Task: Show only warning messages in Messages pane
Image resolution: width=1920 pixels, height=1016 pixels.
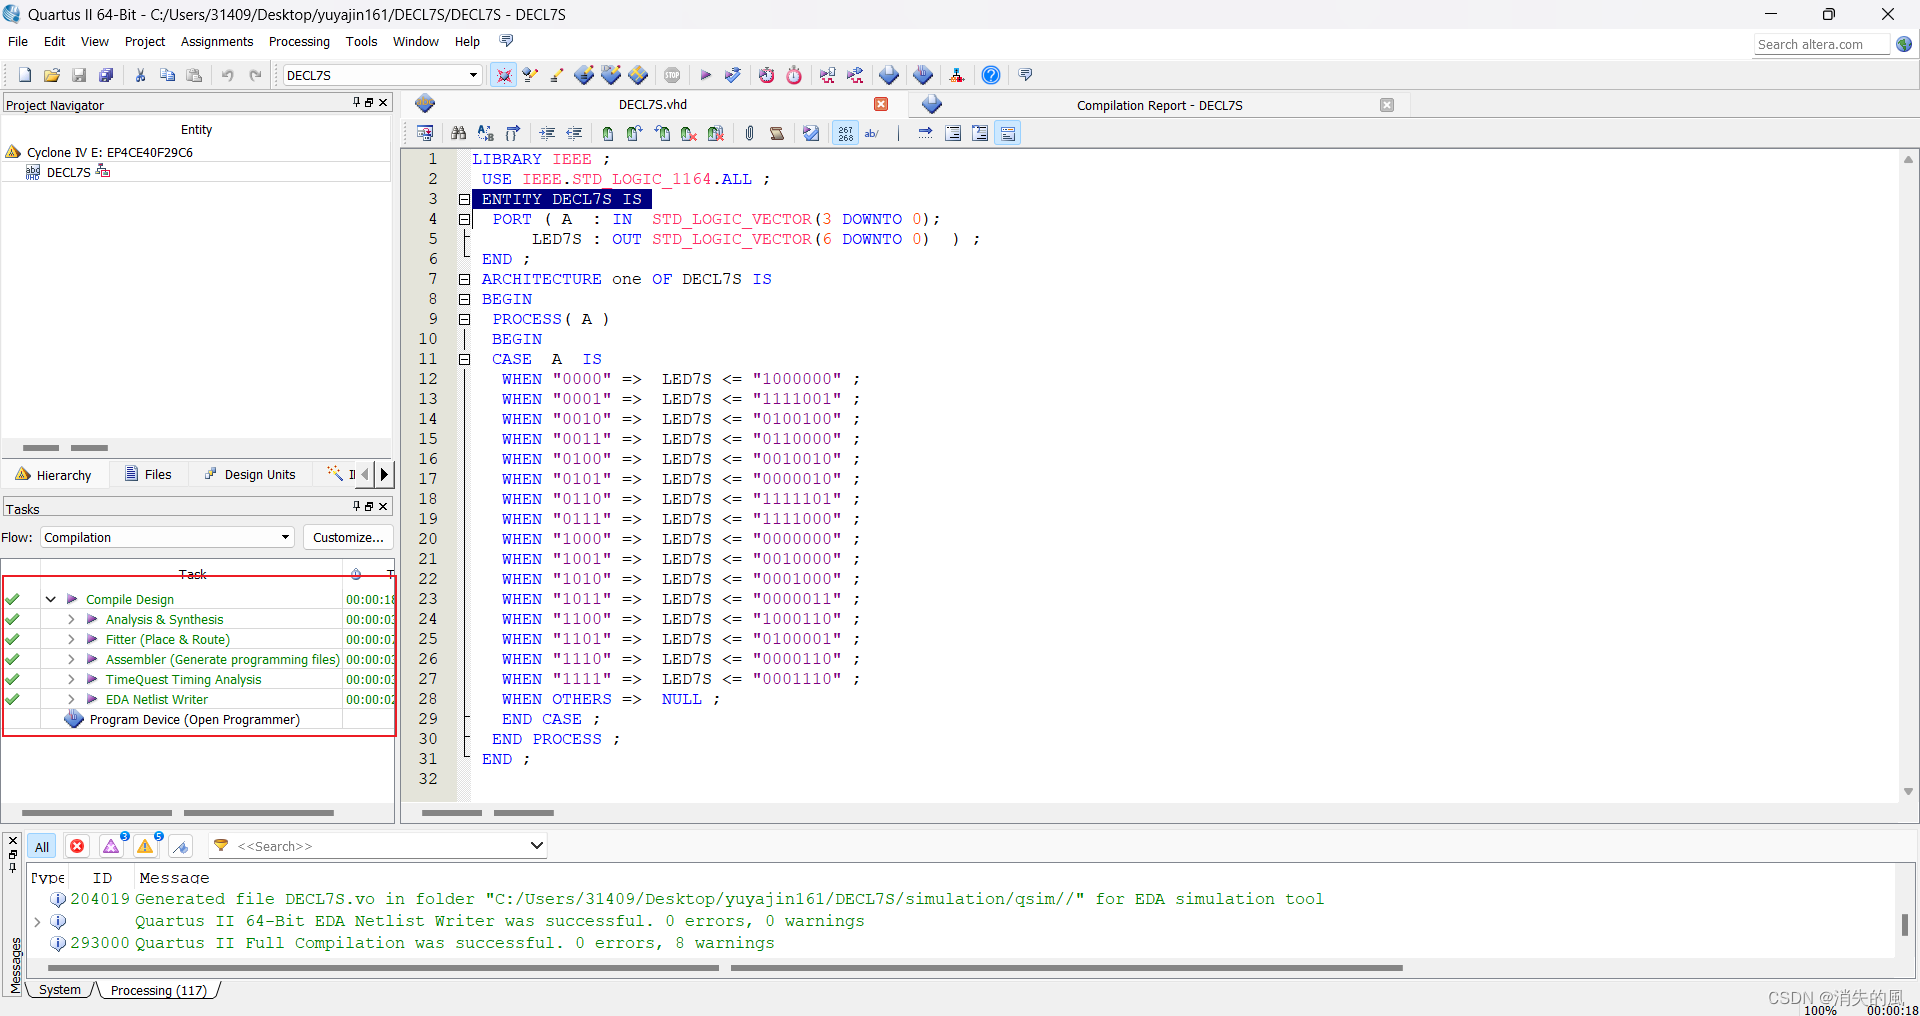Action: point(145,846)
